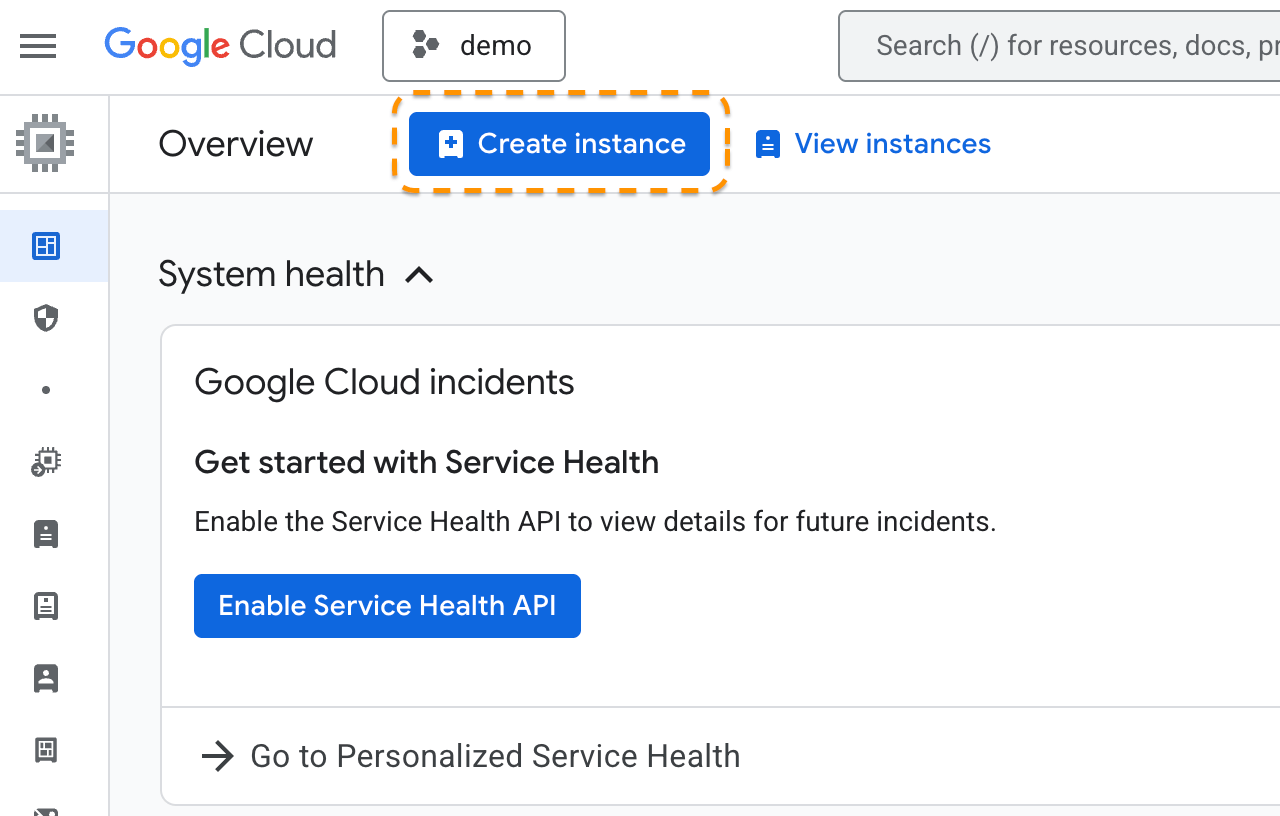Open the hamburger navigation menu

[38, 46]
